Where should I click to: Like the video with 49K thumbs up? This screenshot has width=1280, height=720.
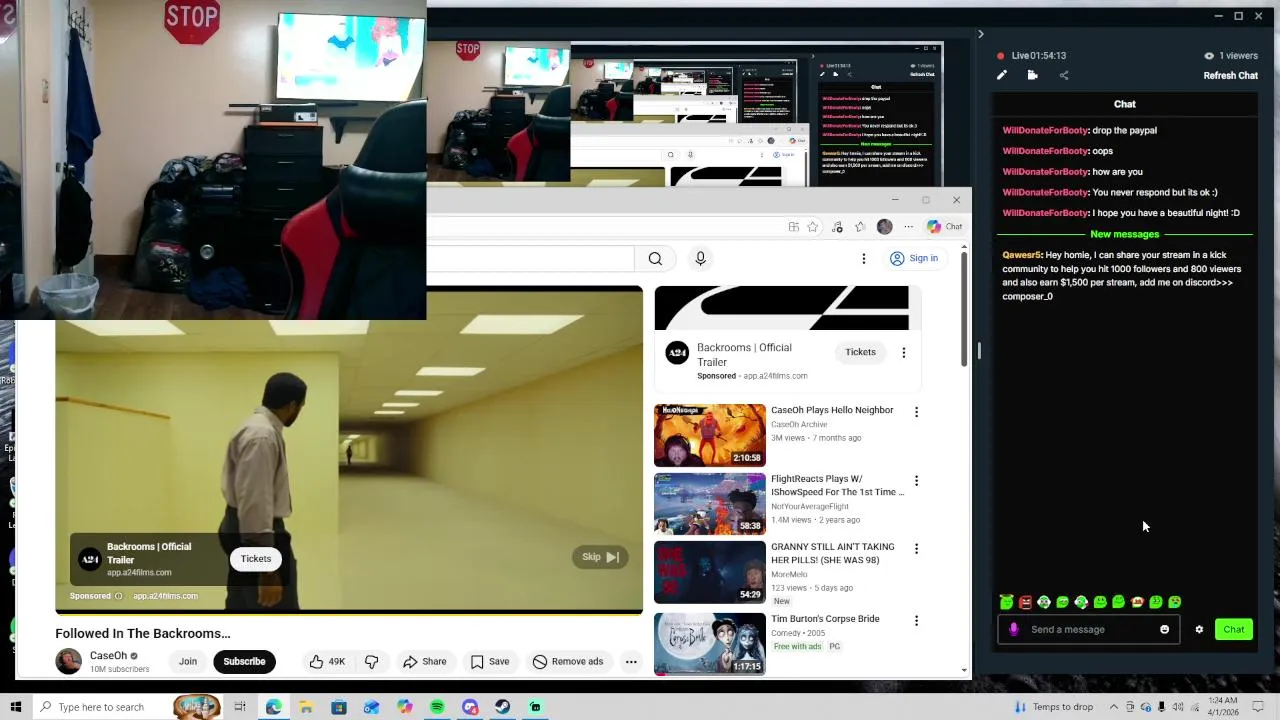(x=327, y=661)
